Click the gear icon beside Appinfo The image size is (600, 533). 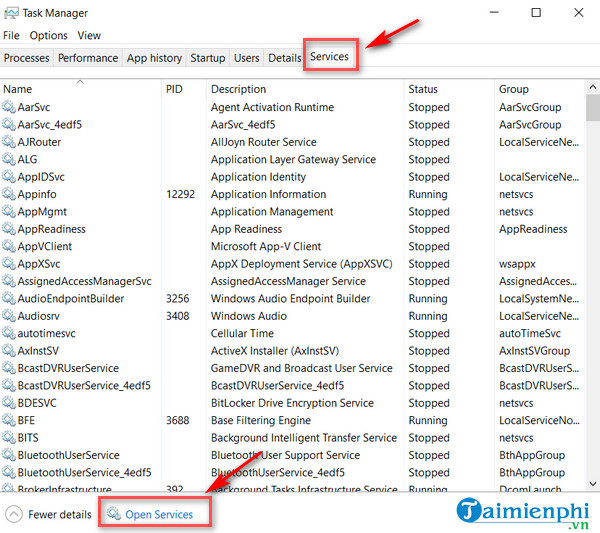tap(9, 194)
